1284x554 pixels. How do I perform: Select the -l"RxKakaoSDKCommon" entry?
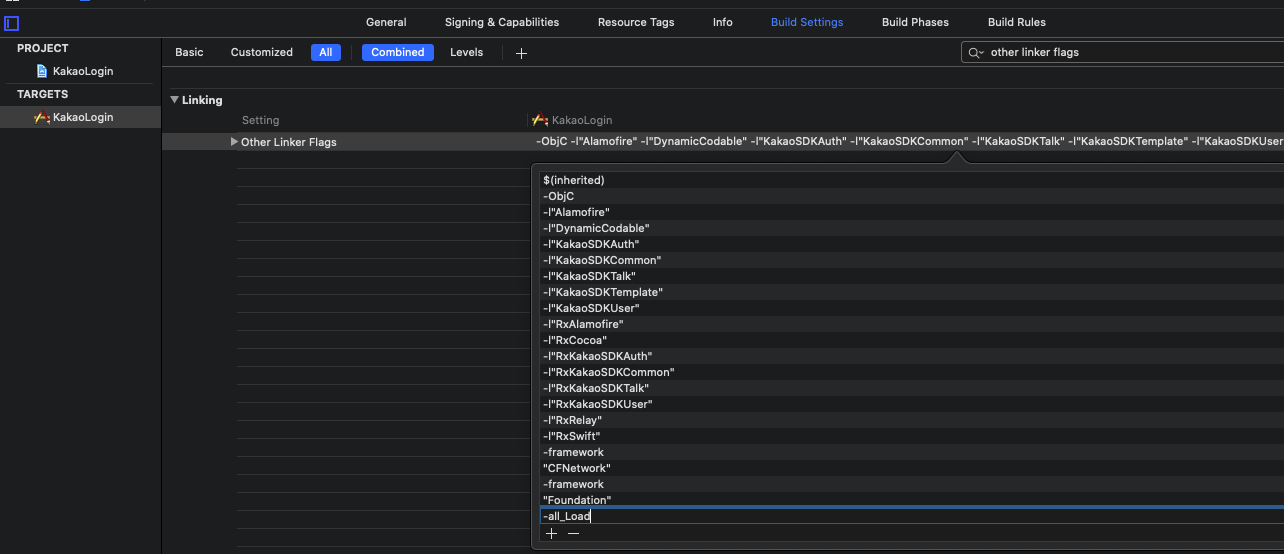pos(911,372)
